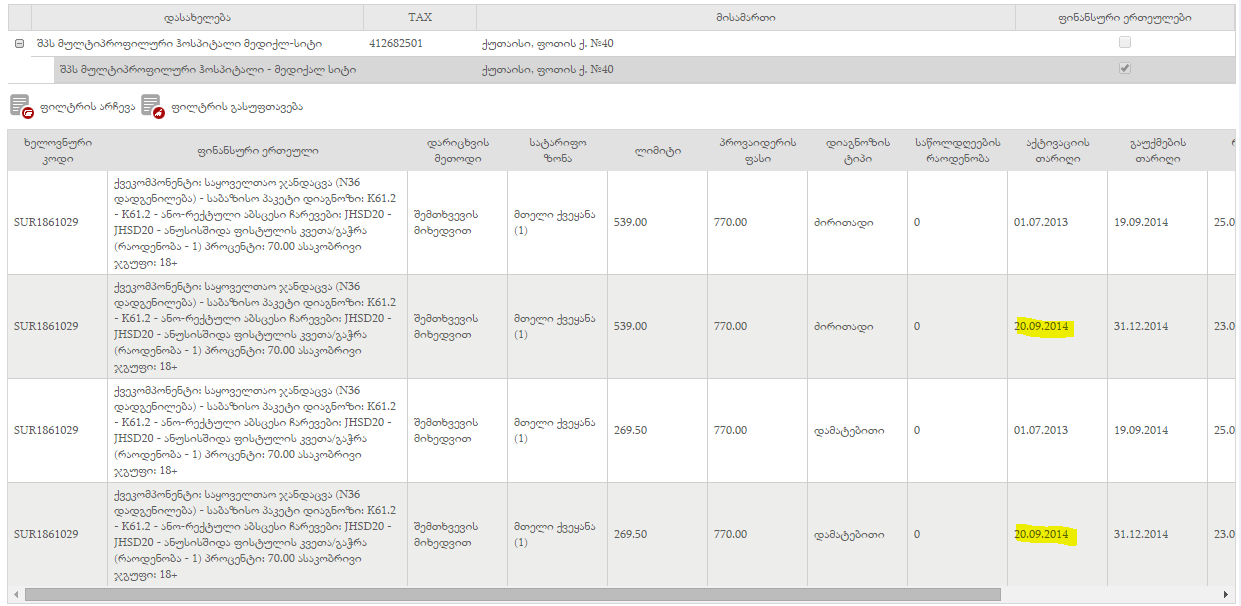This screenshot has height=606, width=1241.
Task: Select the child row 'ჰოსპიტალი - მედიქალ სიტი'
Action: (207, 70)
